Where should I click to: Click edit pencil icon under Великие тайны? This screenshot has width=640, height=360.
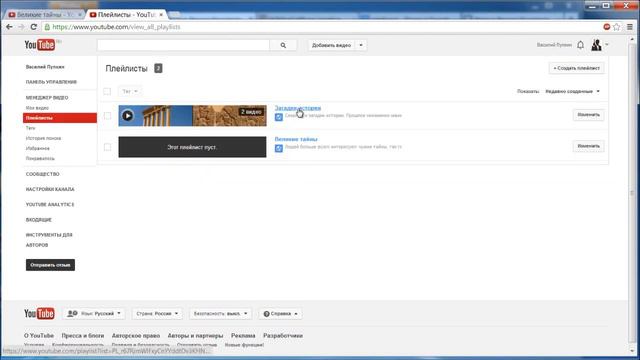pos(279,148)
